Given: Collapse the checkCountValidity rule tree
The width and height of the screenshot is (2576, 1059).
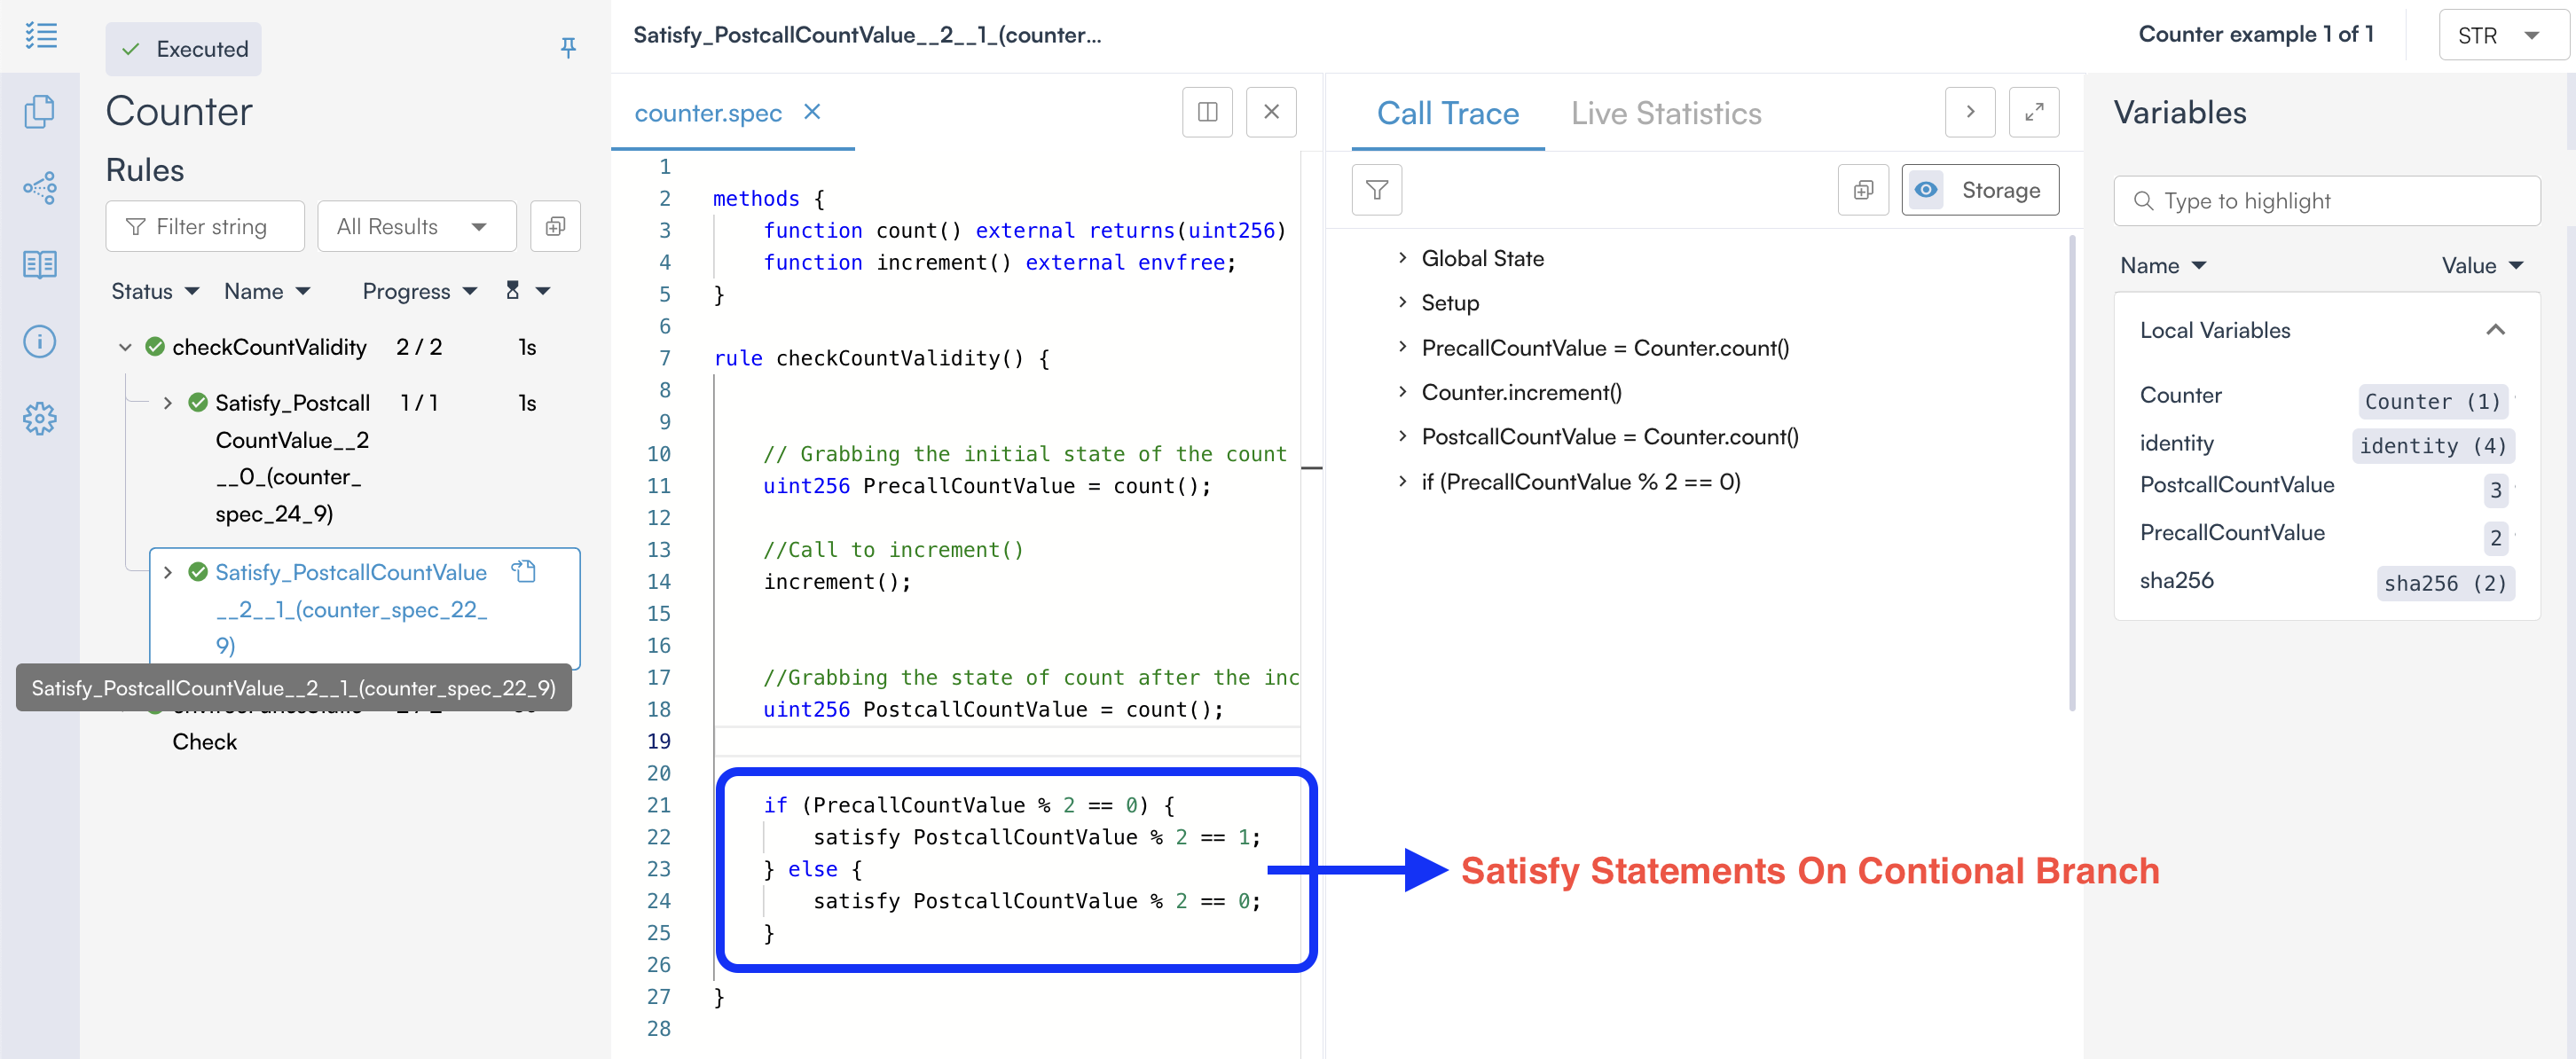Looking at the screenshot, I should coord(125,347).
